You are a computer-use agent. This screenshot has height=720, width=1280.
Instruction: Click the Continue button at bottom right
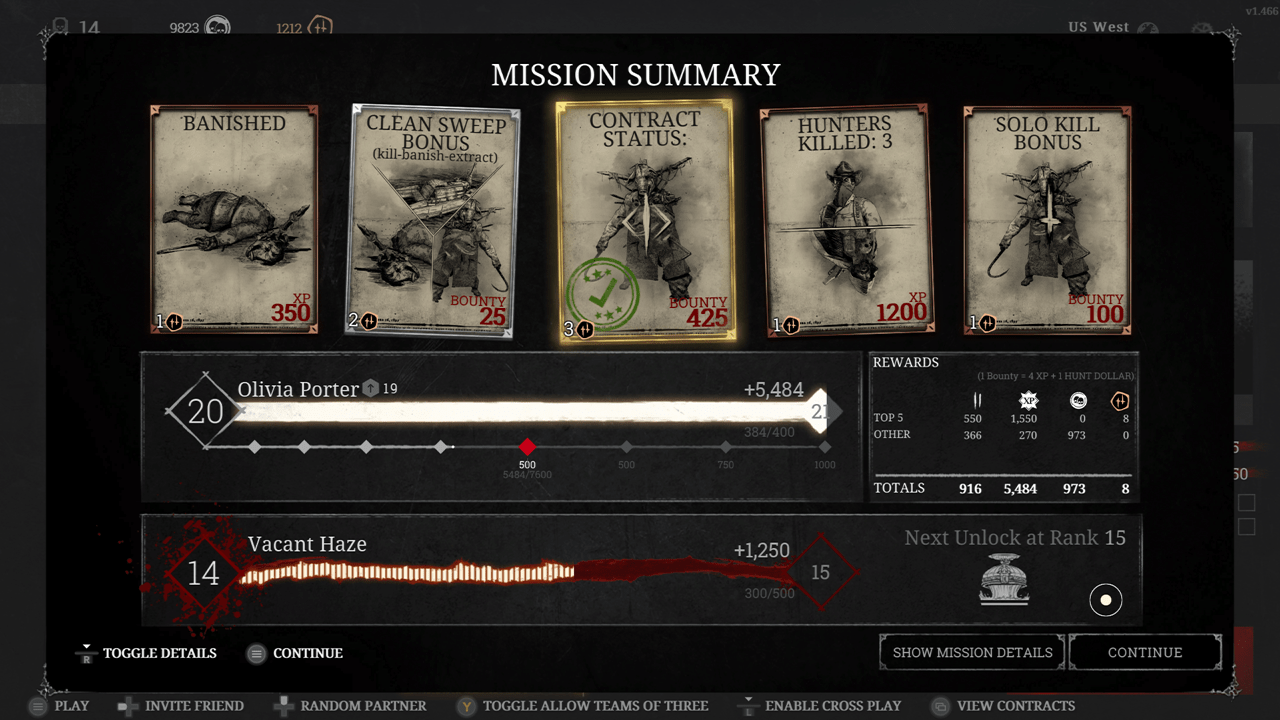(1145, 652)
